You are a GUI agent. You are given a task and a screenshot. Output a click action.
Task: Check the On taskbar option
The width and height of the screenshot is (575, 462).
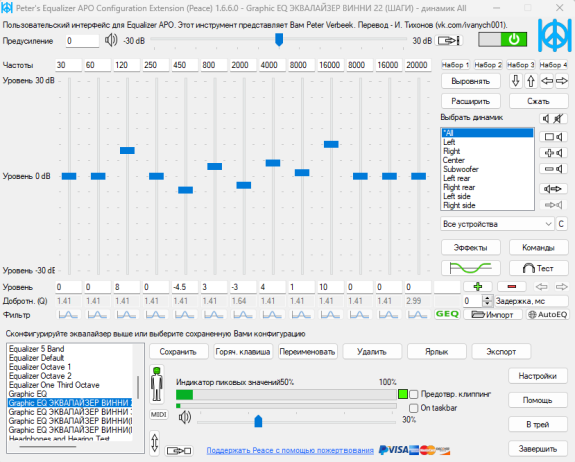tap(414, 408)
